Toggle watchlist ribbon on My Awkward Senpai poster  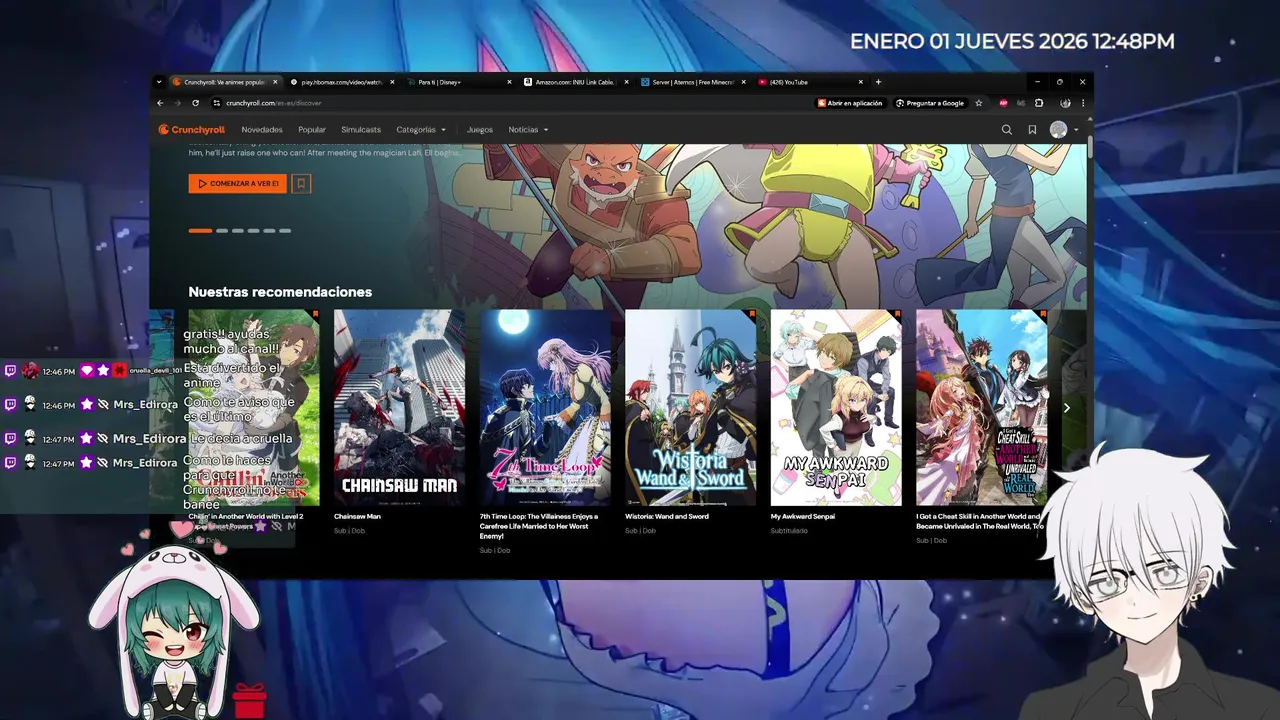pyautogui.click(x=897, y=314)
